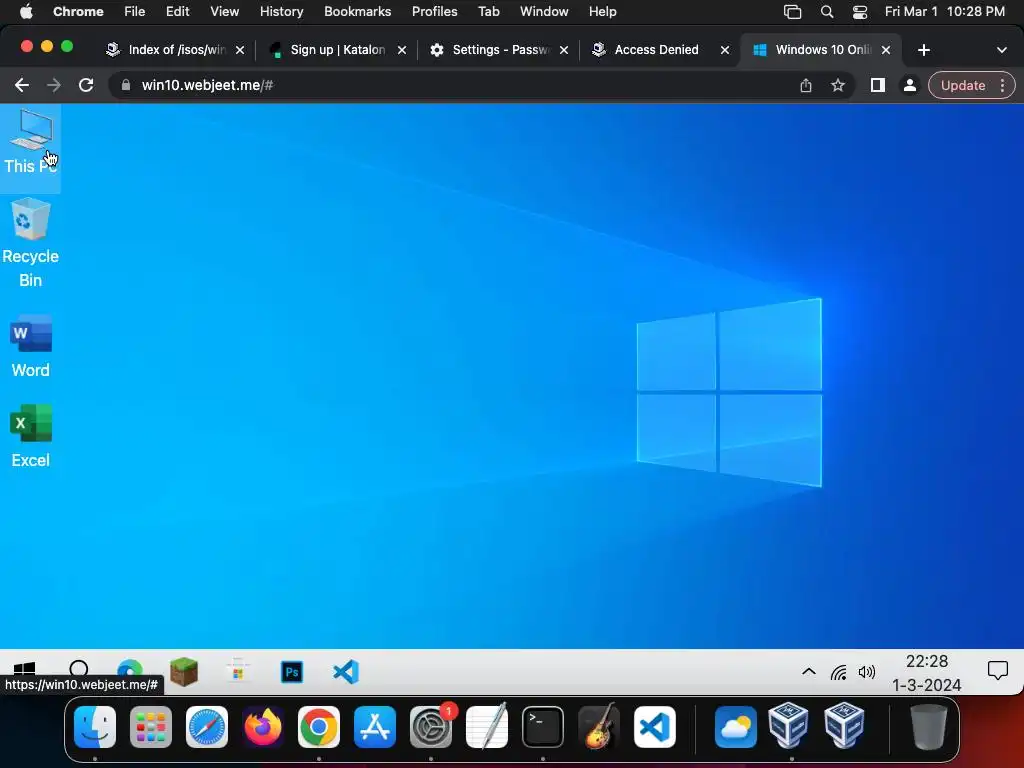Screen dimensions: 1024x768
Task: Open the Edit menu
Action: (178, 11)
